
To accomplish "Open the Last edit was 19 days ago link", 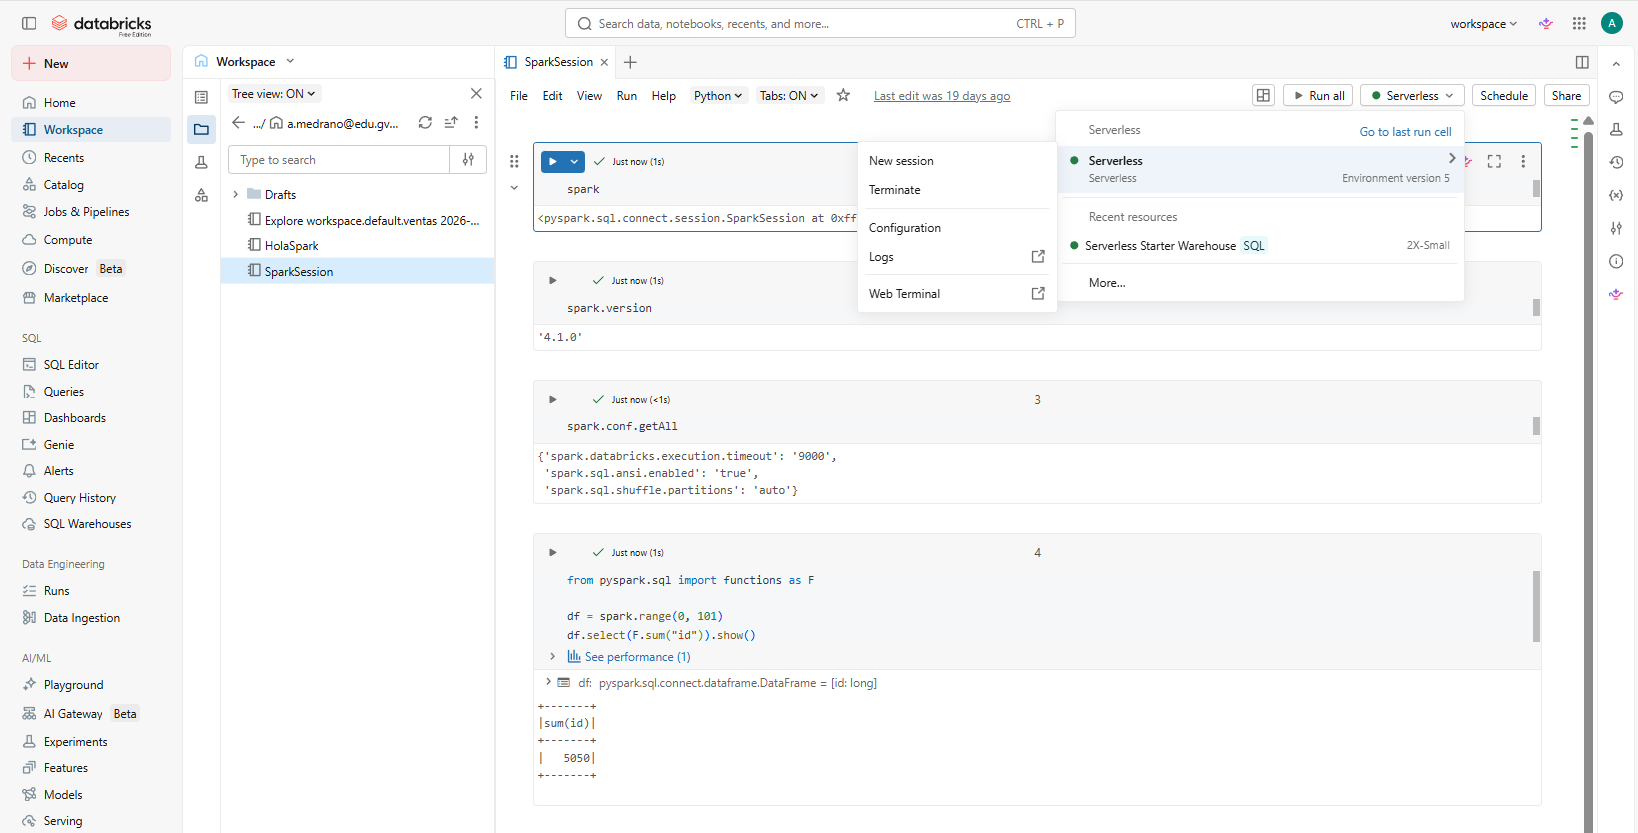I will (942, 96).
